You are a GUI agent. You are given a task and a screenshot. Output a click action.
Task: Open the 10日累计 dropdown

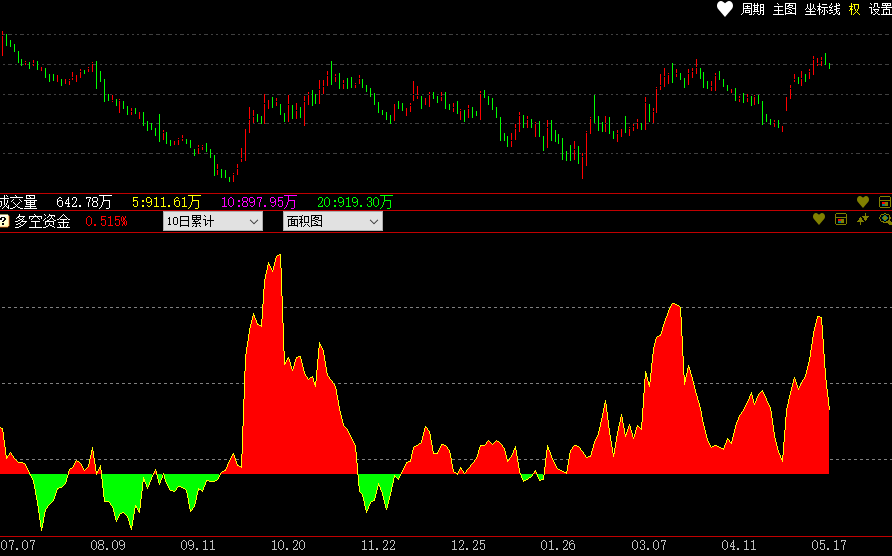click(213, 221)
